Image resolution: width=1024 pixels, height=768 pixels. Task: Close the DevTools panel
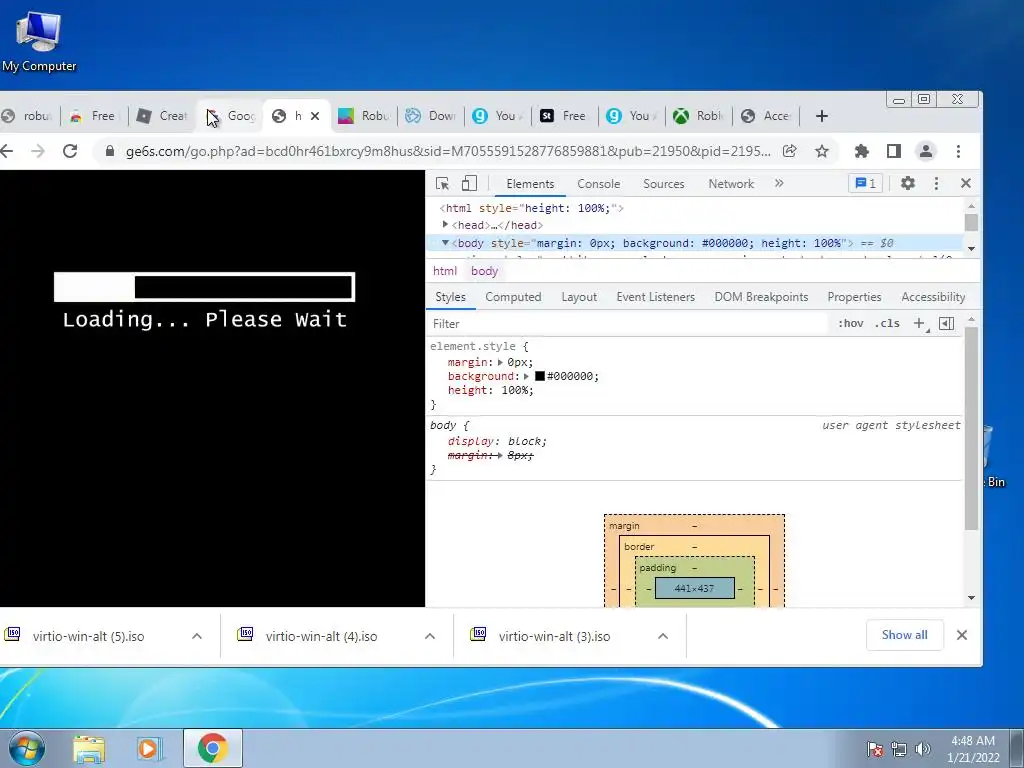coord(966,184)
